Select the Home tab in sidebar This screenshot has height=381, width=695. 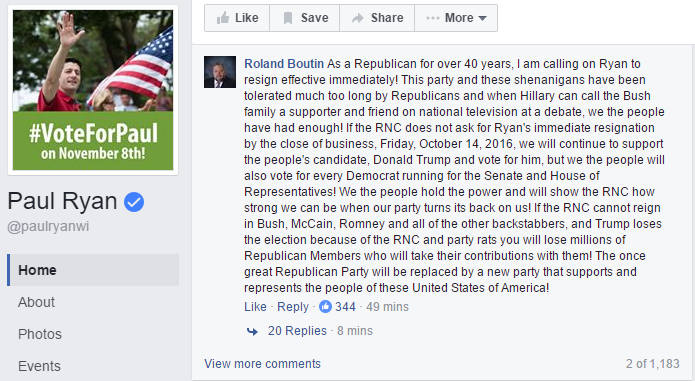[x=93, y=270]
